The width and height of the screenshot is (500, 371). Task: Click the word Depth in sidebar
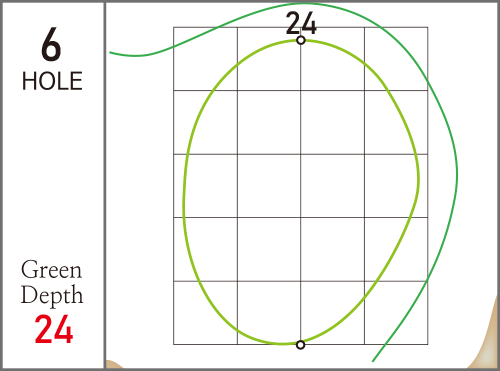[x=52, y=295]
